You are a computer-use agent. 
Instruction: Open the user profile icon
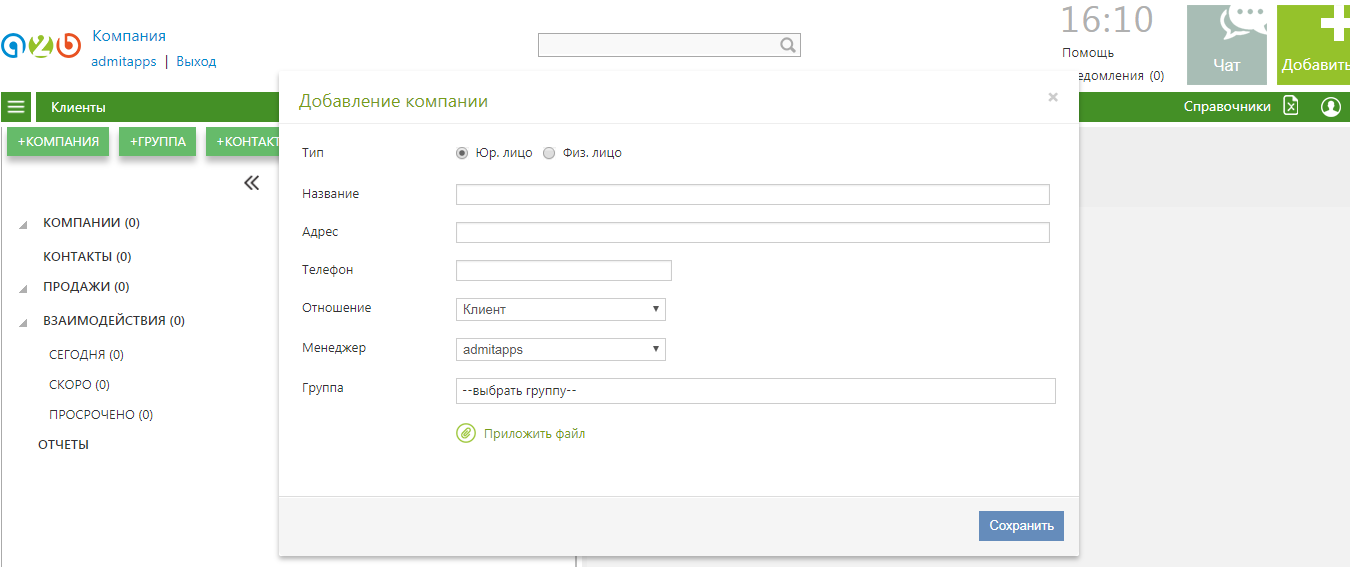(1330, 106)
